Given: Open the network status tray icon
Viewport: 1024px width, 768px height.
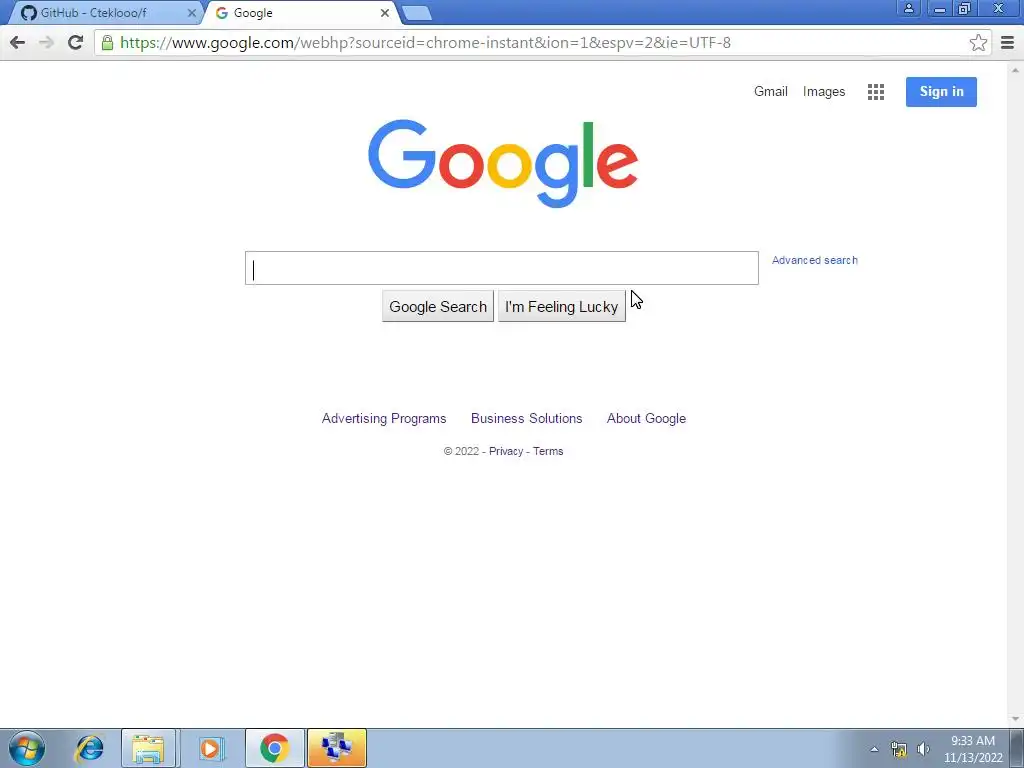Looking at the screenshot, I should tap(899, 749).
